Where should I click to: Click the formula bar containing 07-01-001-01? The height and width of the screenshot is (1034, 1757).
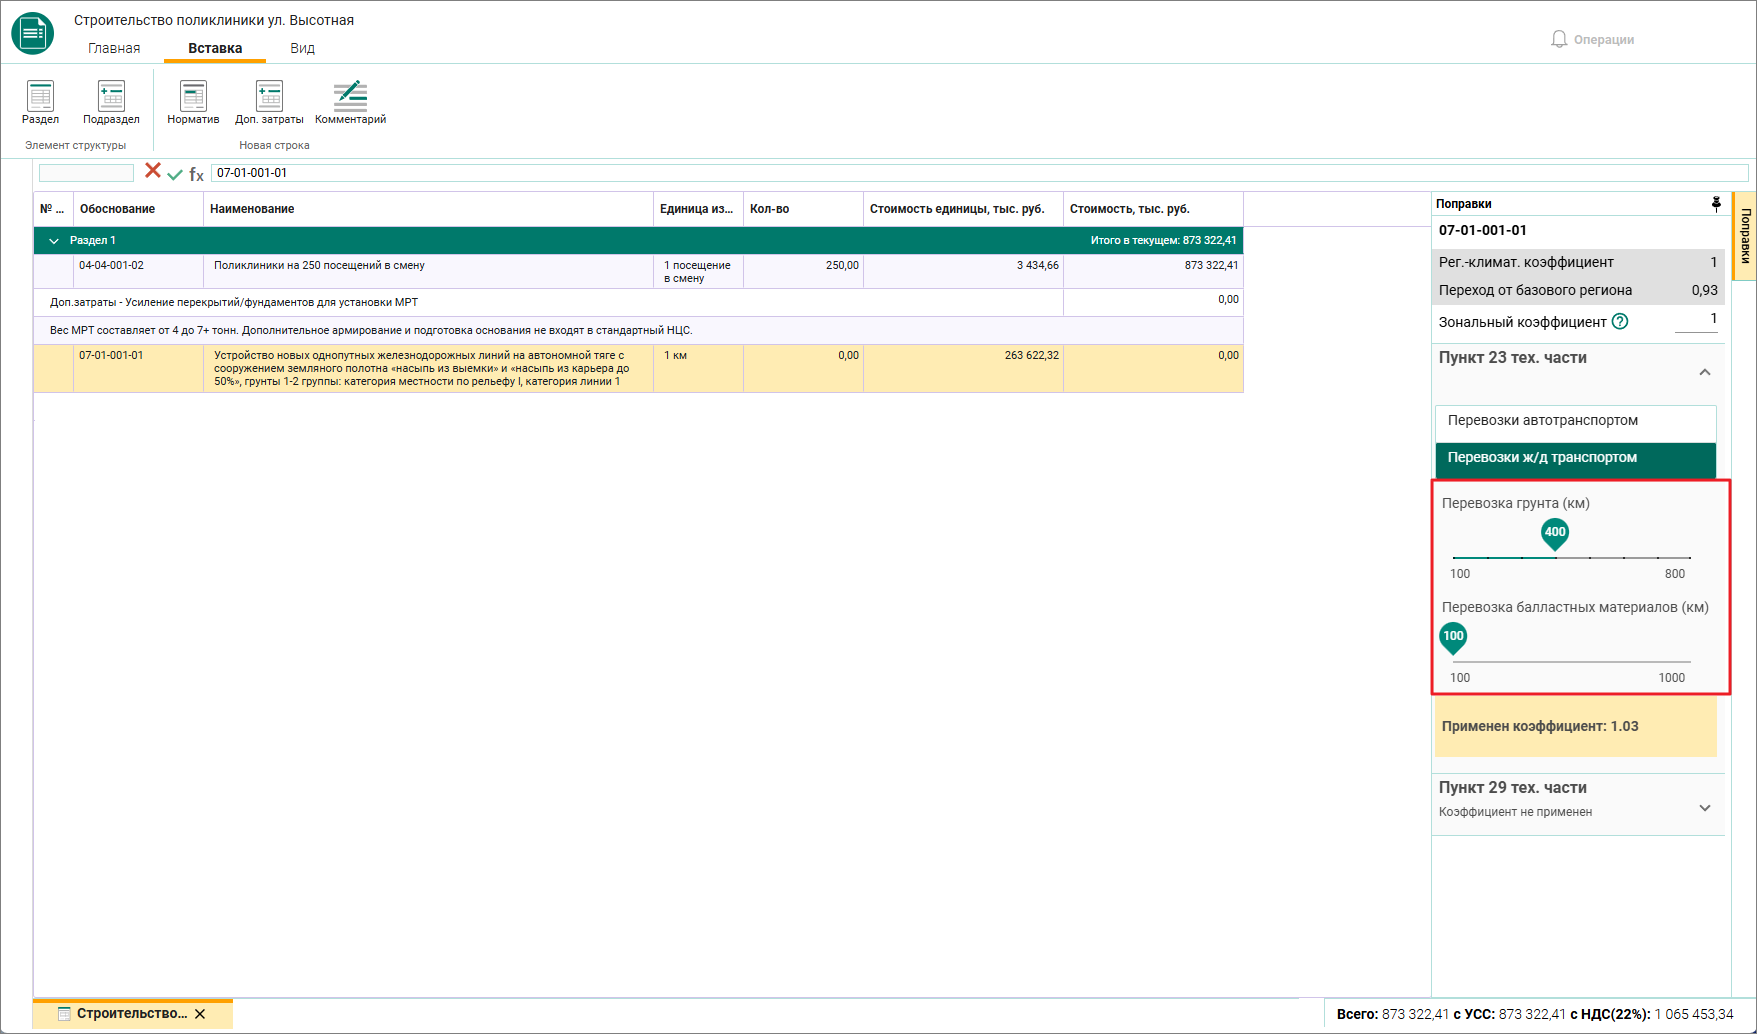pos(978,173)
